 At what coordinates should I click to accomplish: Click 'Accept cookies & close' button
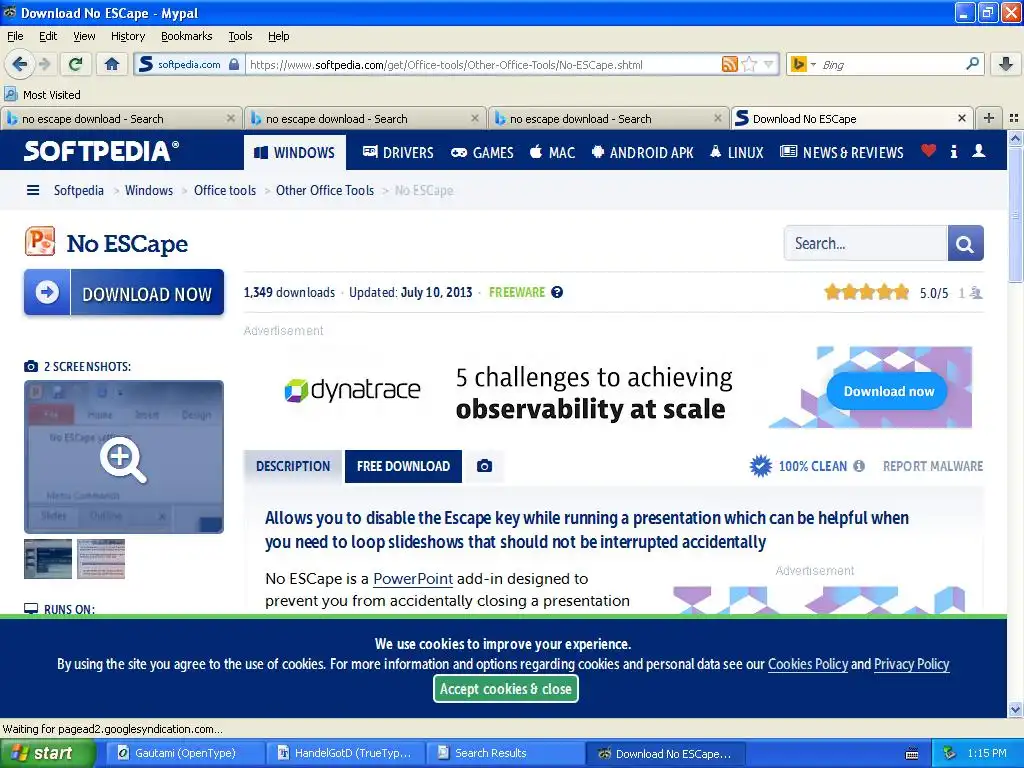(x=505, y=689)
